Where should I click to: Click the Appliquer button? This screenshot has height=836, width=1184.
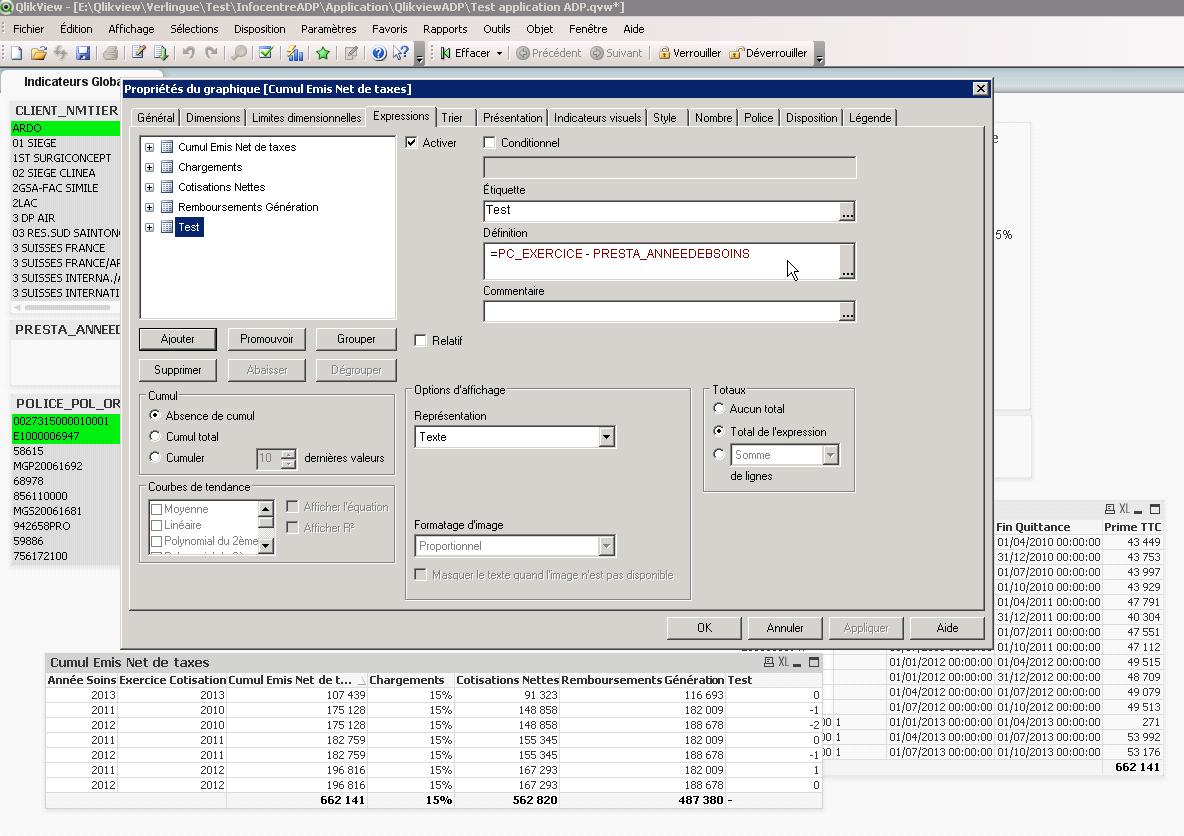click(x=866, y=628)
